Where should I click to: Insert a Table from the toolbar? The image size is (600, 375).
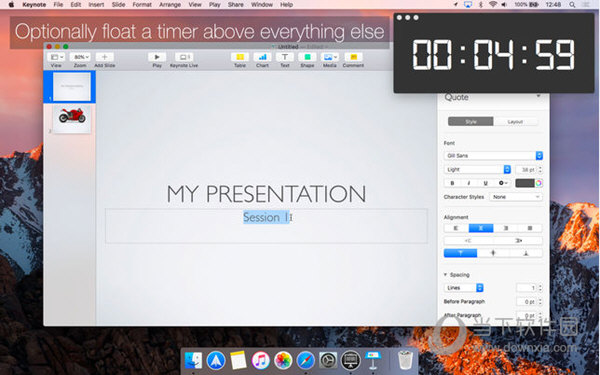240,57
